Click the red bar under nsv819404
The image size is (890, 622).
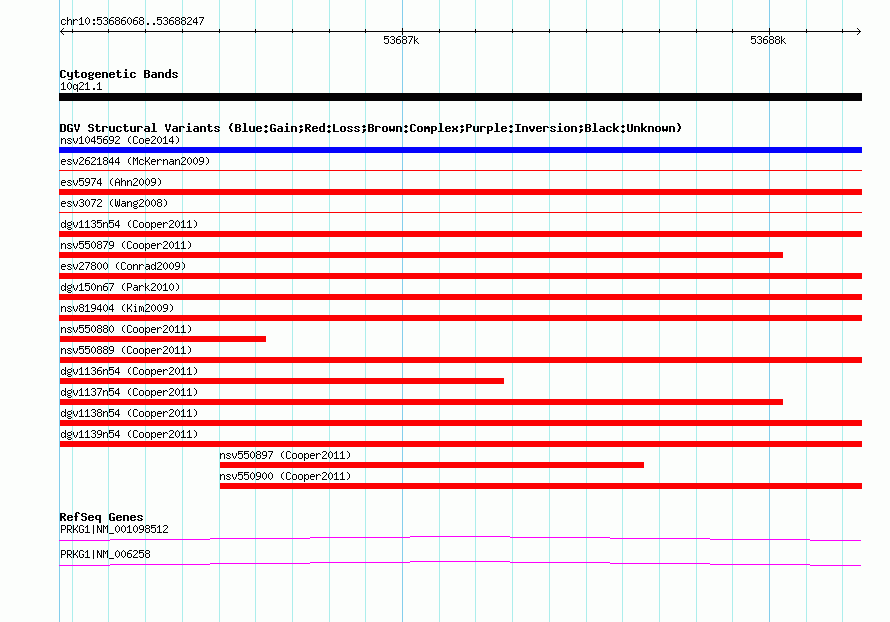point(460,318)
